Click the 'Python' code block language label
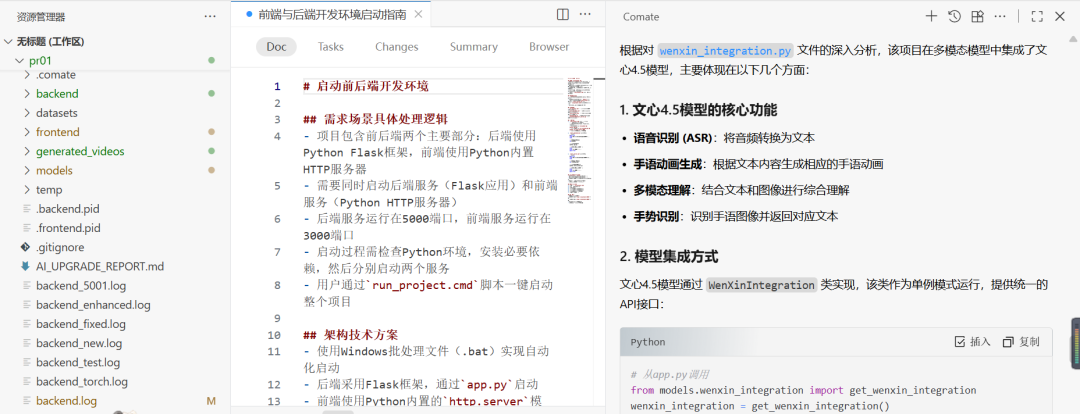Screen dimensions: 1080x414 coord(647,342)
